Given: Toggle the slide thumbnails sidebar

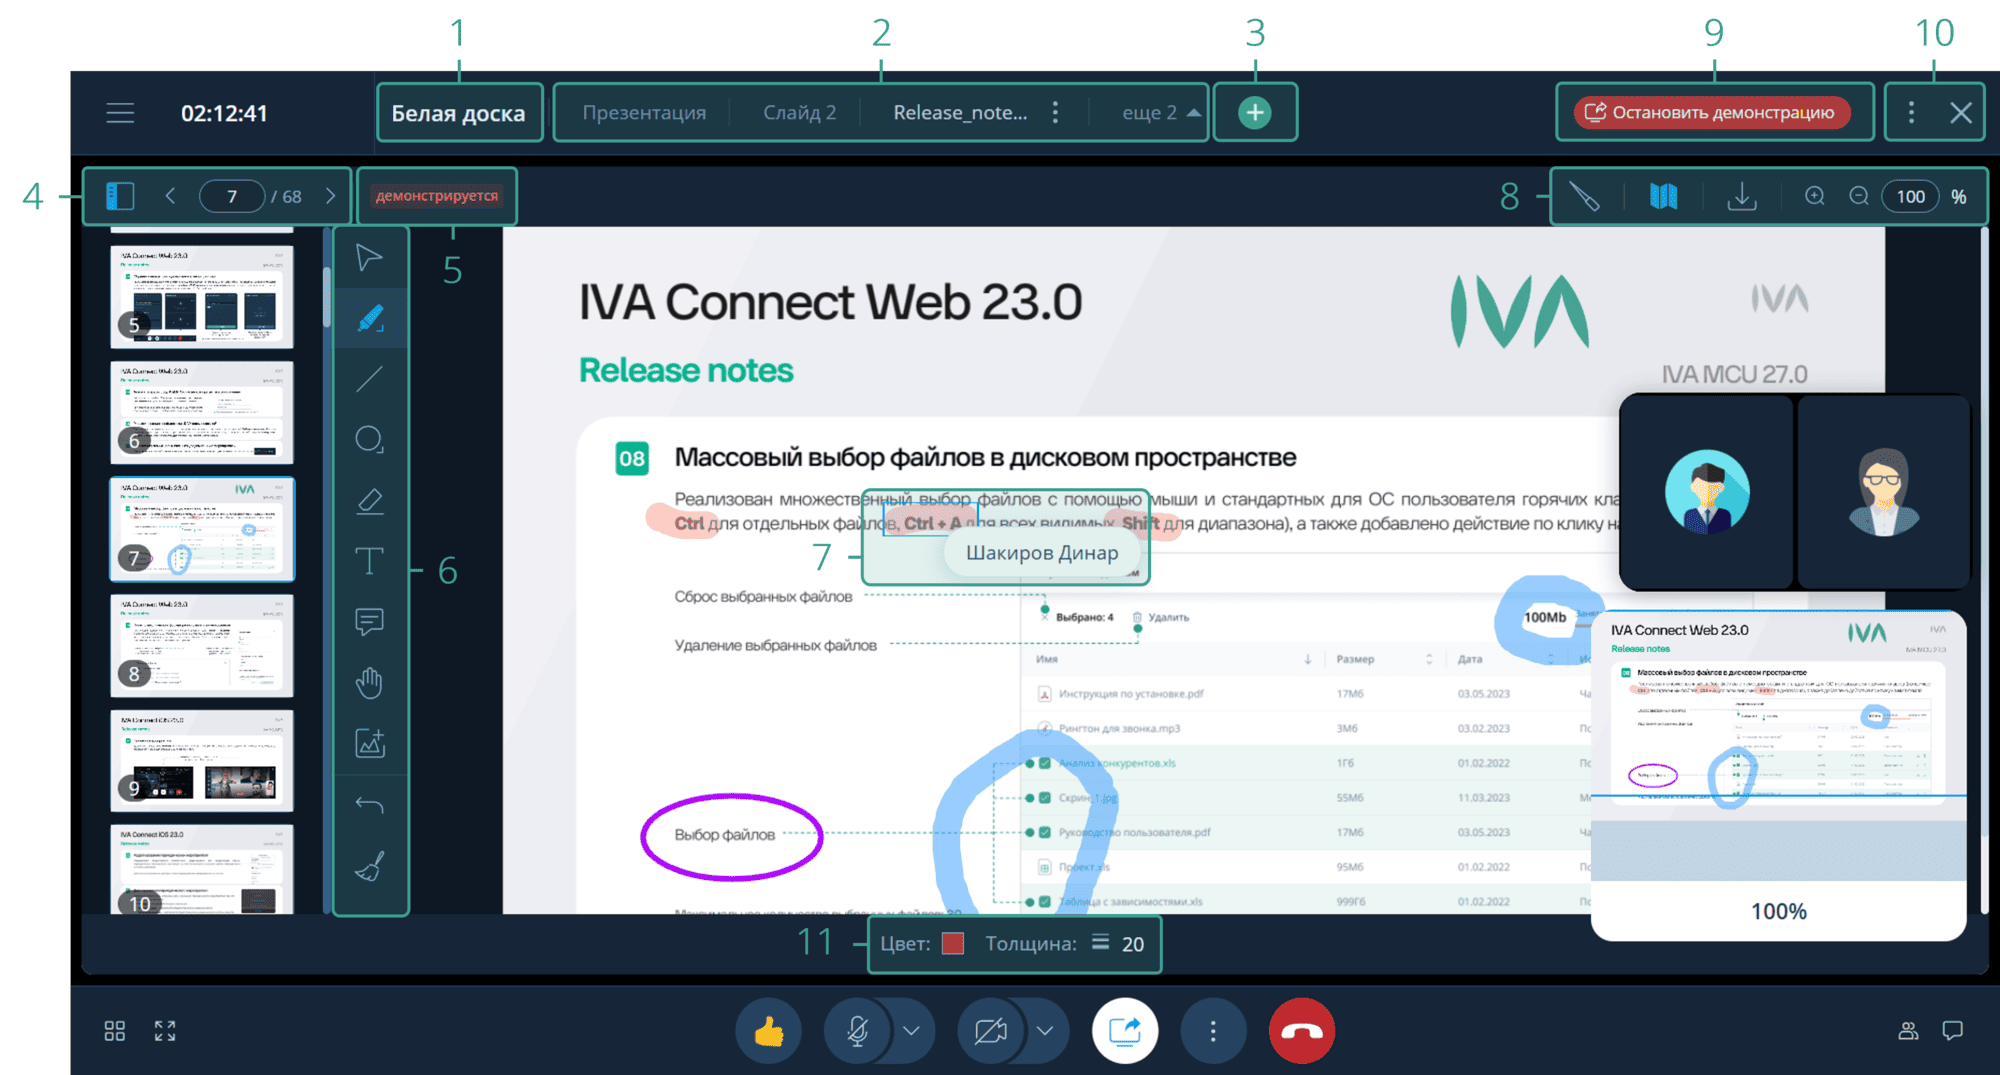Looking at the screenshot, I should click(x=120, y=196).
